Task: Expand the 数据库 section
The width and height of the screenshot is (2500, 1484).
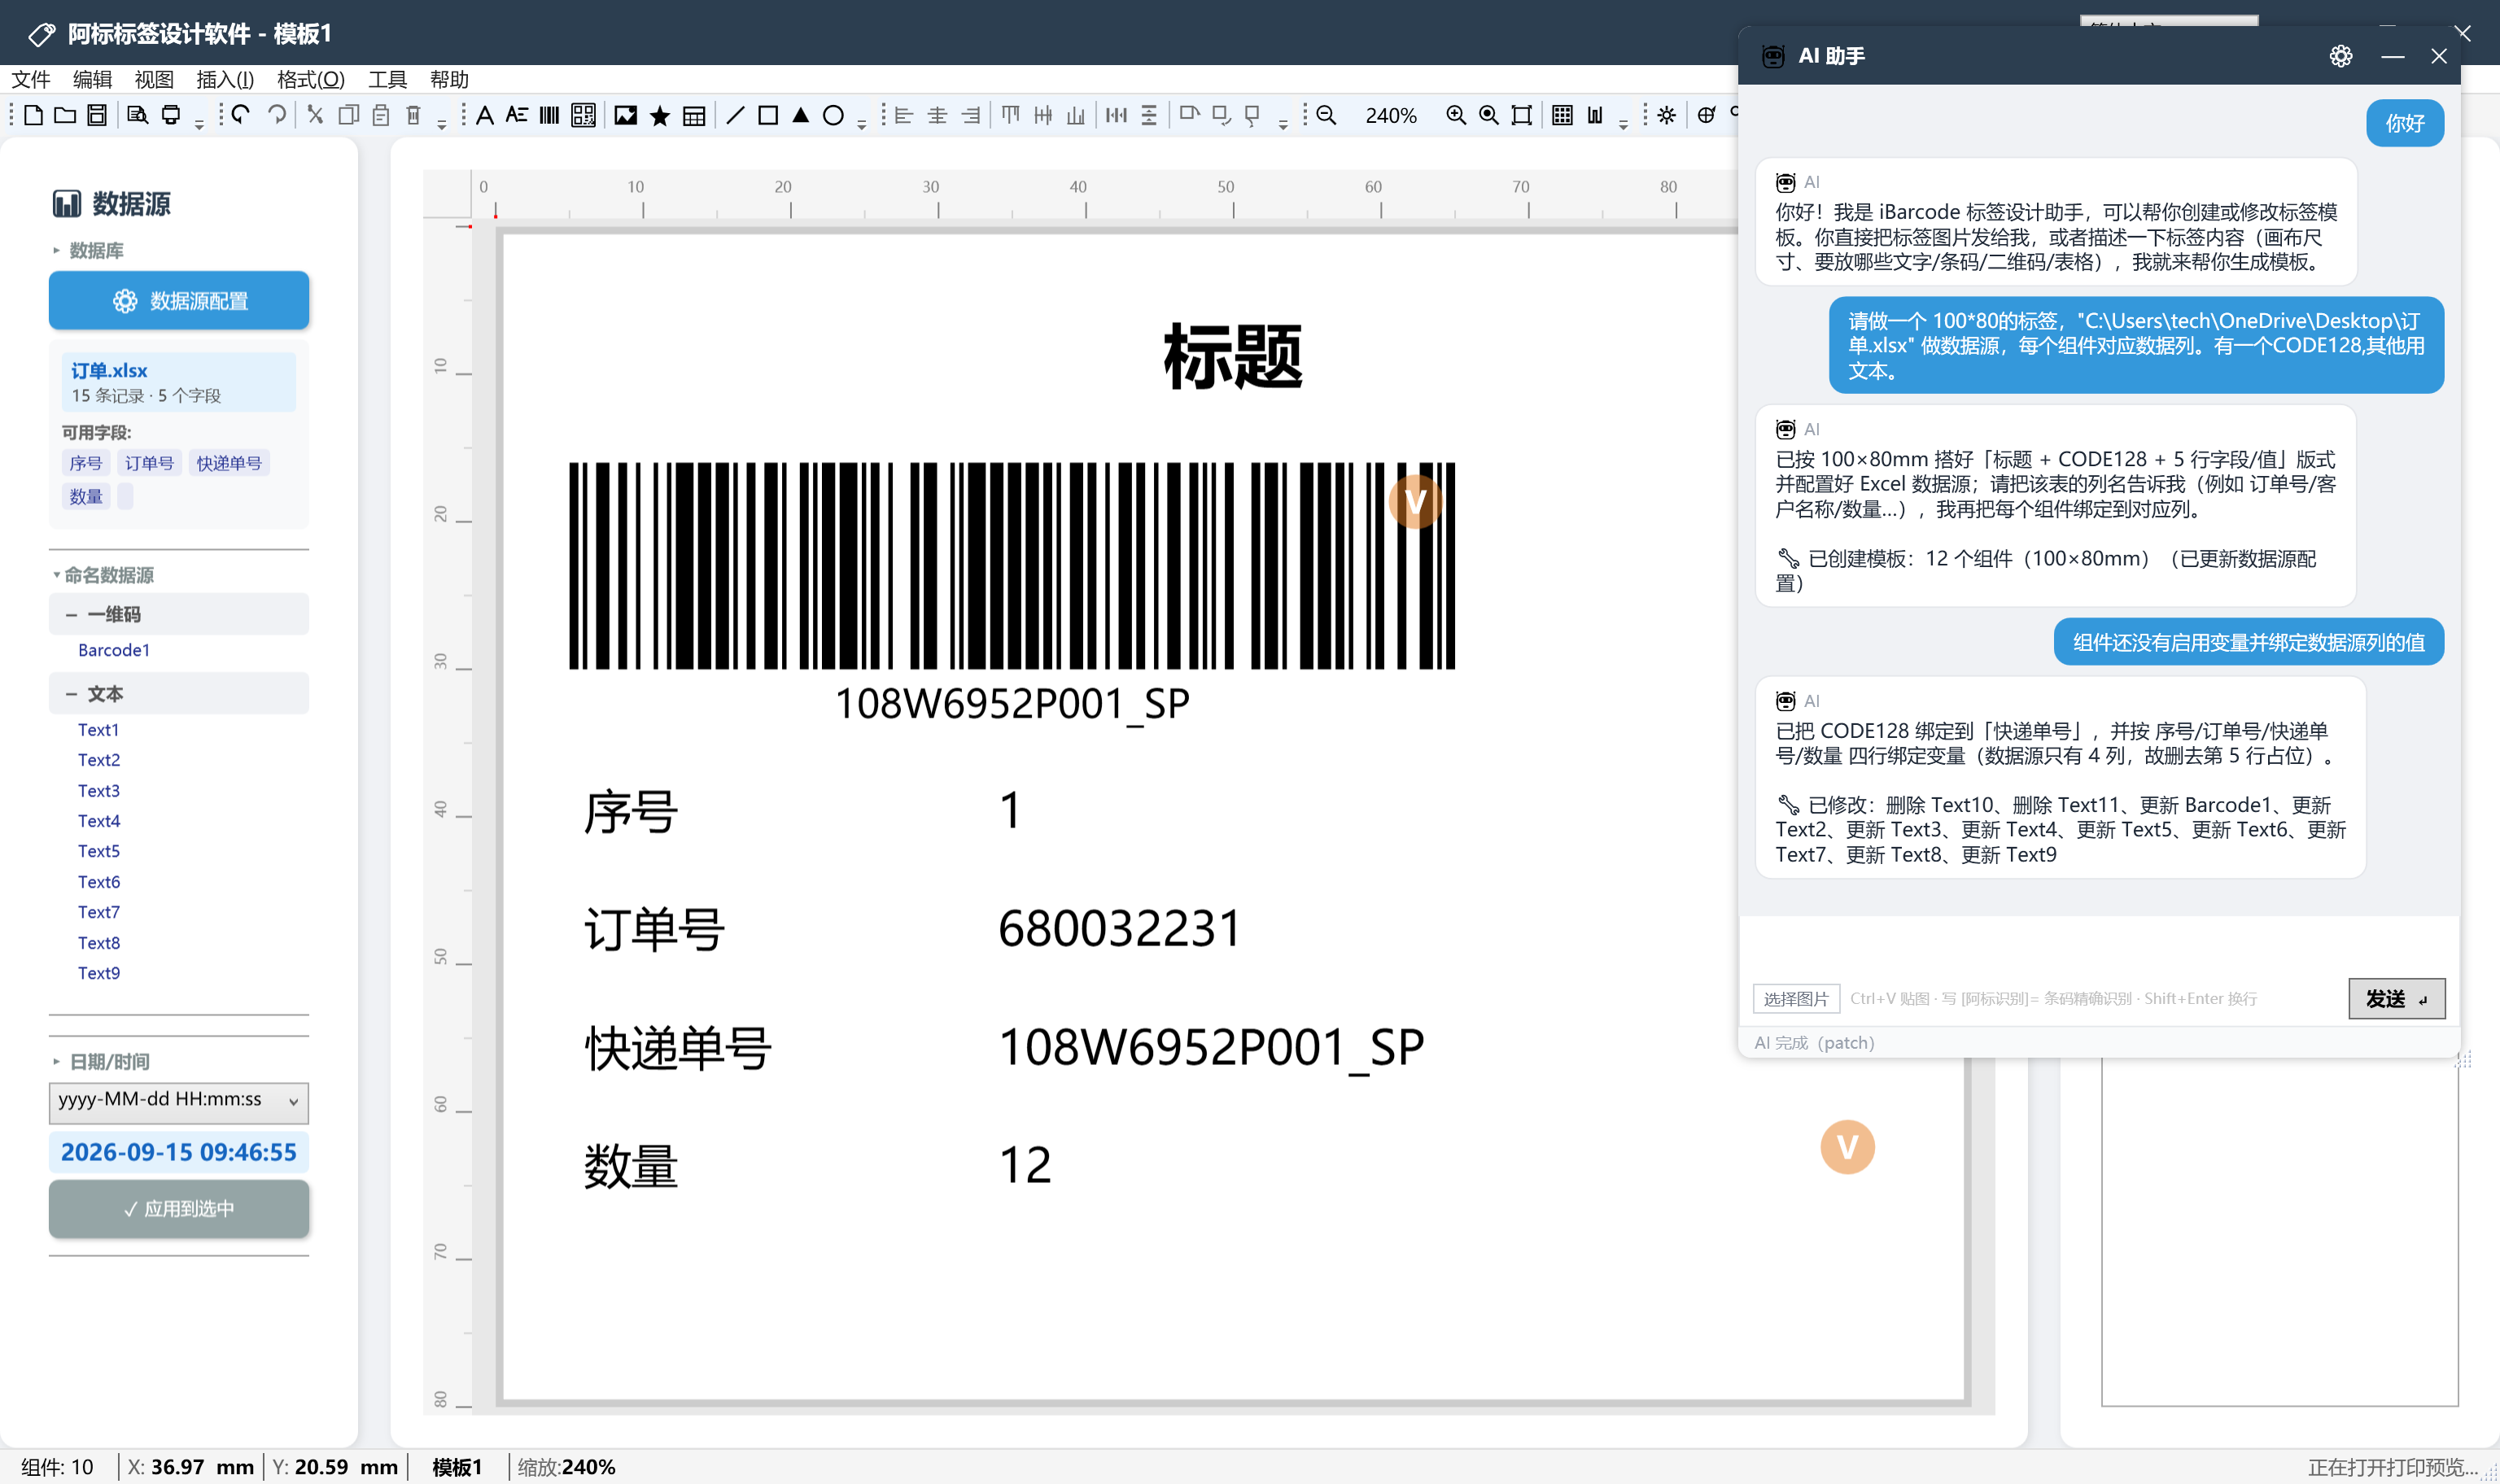Action: click(56, 250)
